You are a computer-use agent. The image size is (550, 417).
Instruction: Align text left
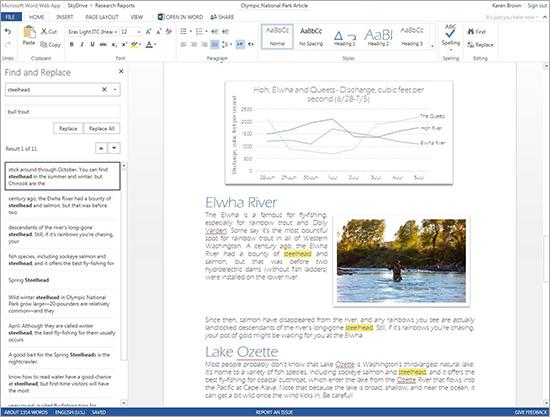coord(183,45)
